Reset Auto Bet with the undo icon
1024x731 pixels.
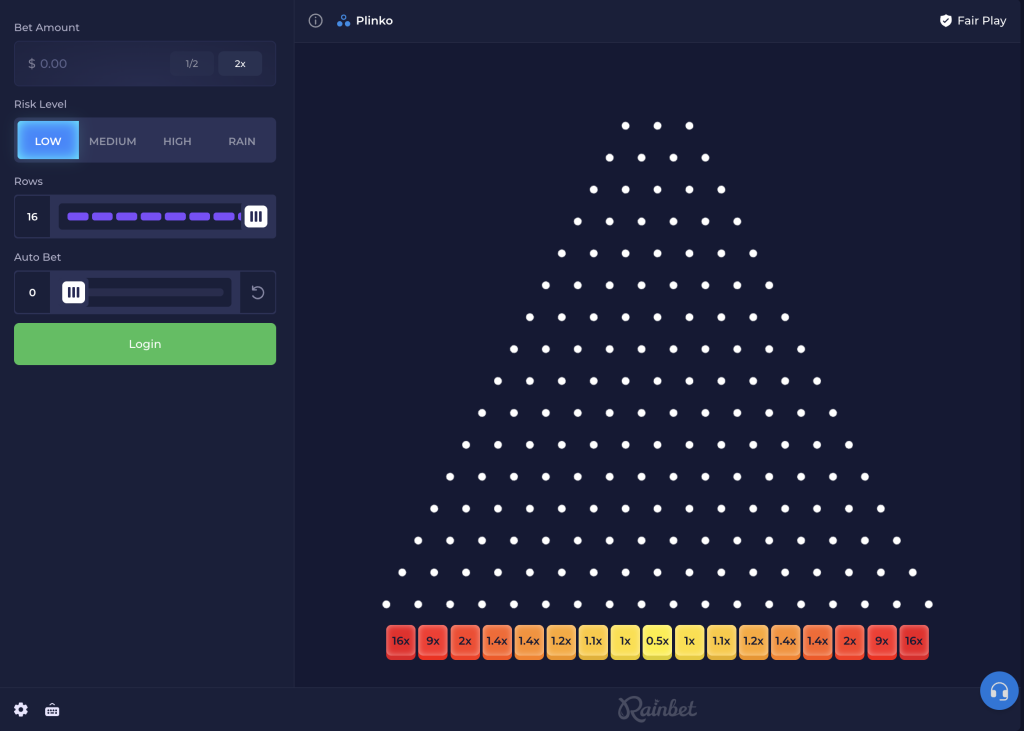click(x=258, y=293)
